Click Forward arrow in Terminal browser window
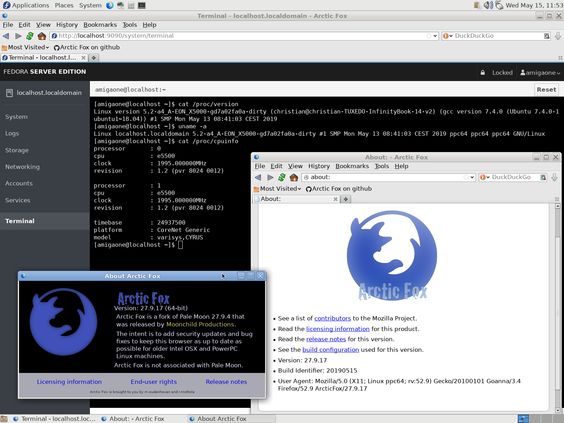 [18, 36]
